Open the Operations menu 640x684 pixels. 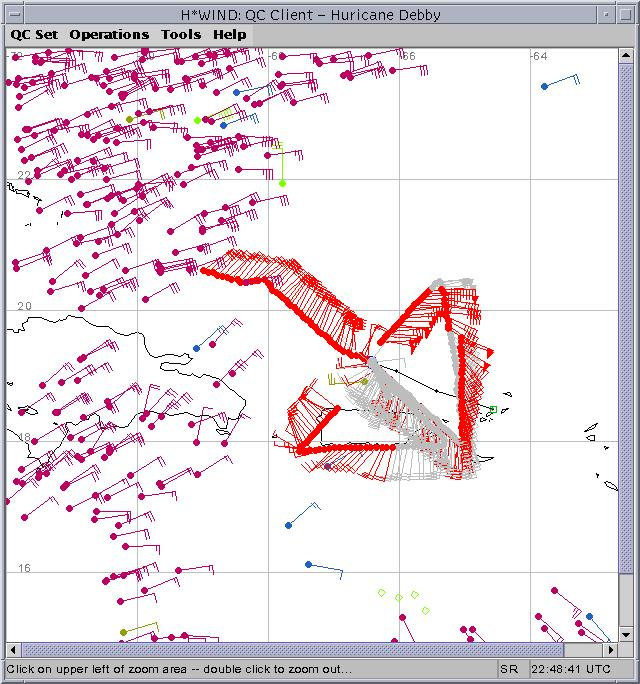pos(109,34)
